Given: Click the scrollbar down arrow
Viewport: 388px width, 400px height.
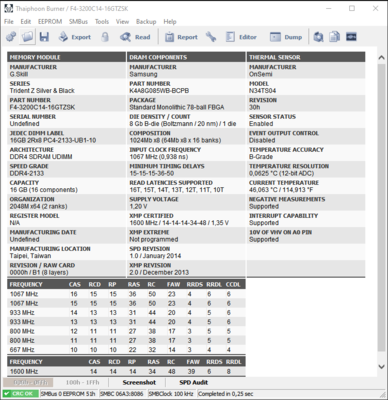Looking at the screenshot, I should click(382, 366).
